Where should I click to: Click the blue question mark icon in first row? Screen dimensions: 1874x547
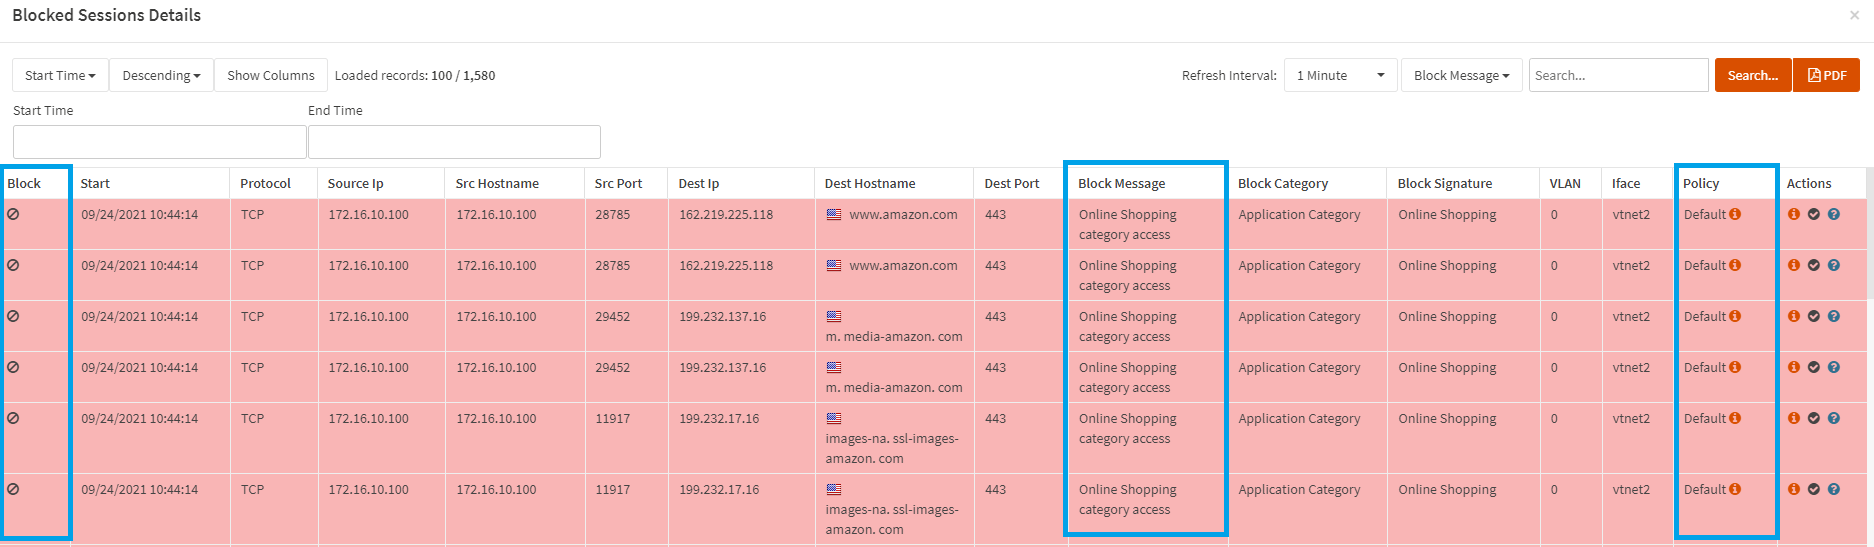(1834, 214)
